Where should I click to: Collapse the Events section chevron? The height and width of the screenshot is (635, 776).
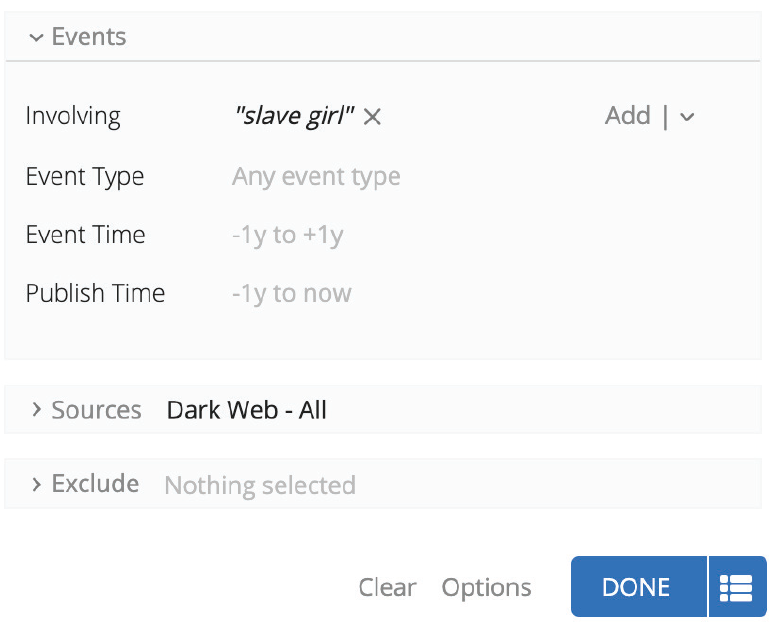[36, 38]
